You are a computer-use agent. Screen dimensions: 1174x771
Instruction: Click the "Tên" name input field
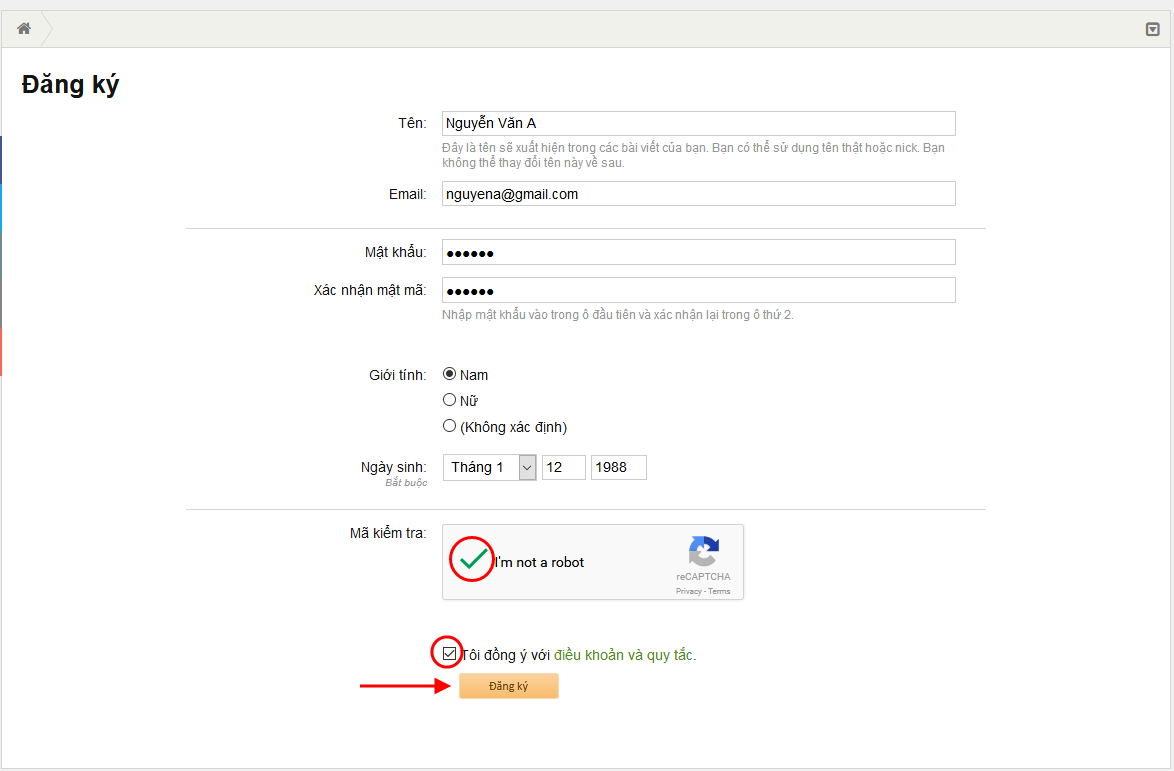[x=698, y=123]
